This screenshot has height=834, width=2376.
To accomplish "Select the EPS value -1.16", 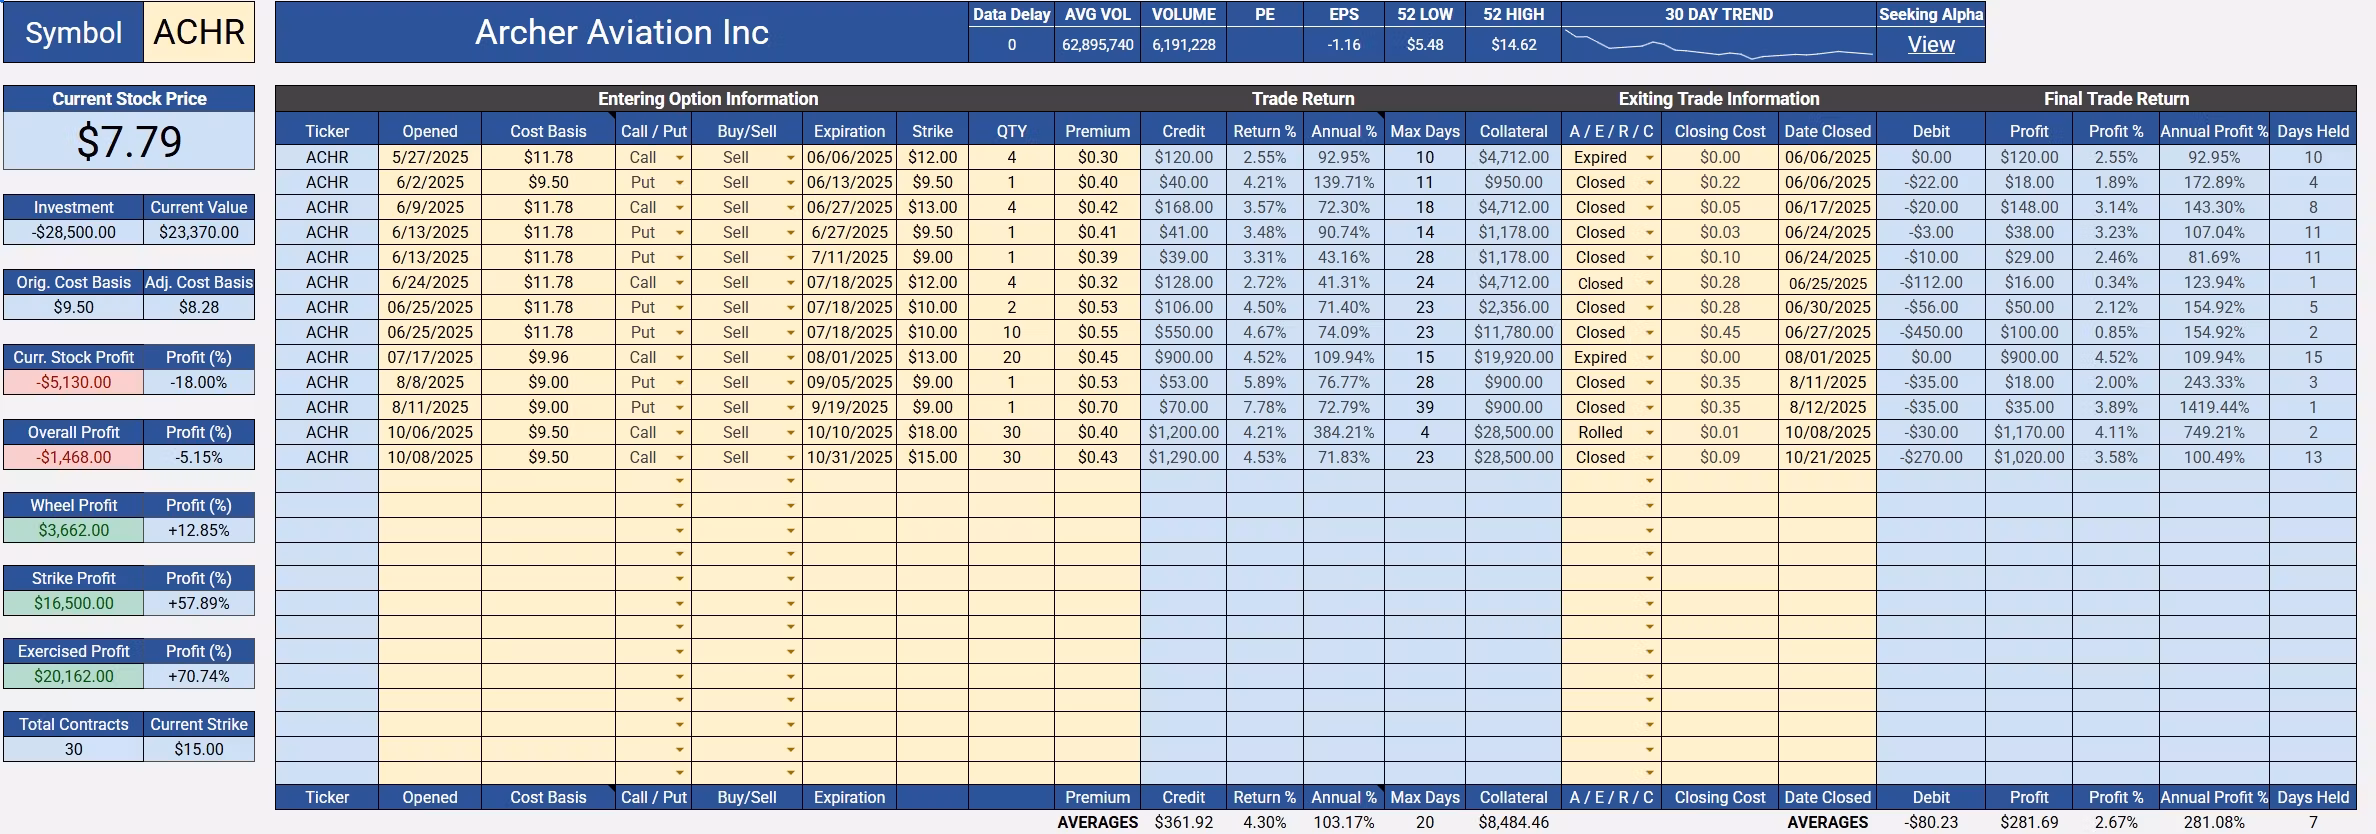I will (x=1344, y=45).
